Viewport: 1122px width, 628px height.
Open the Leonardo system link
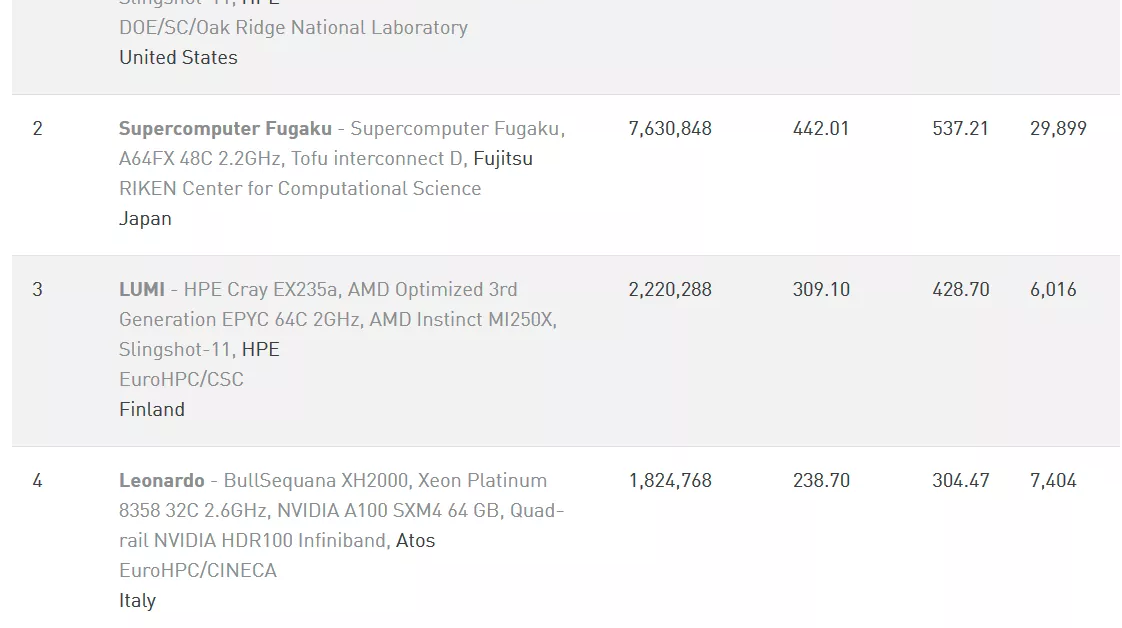(162, 481)
